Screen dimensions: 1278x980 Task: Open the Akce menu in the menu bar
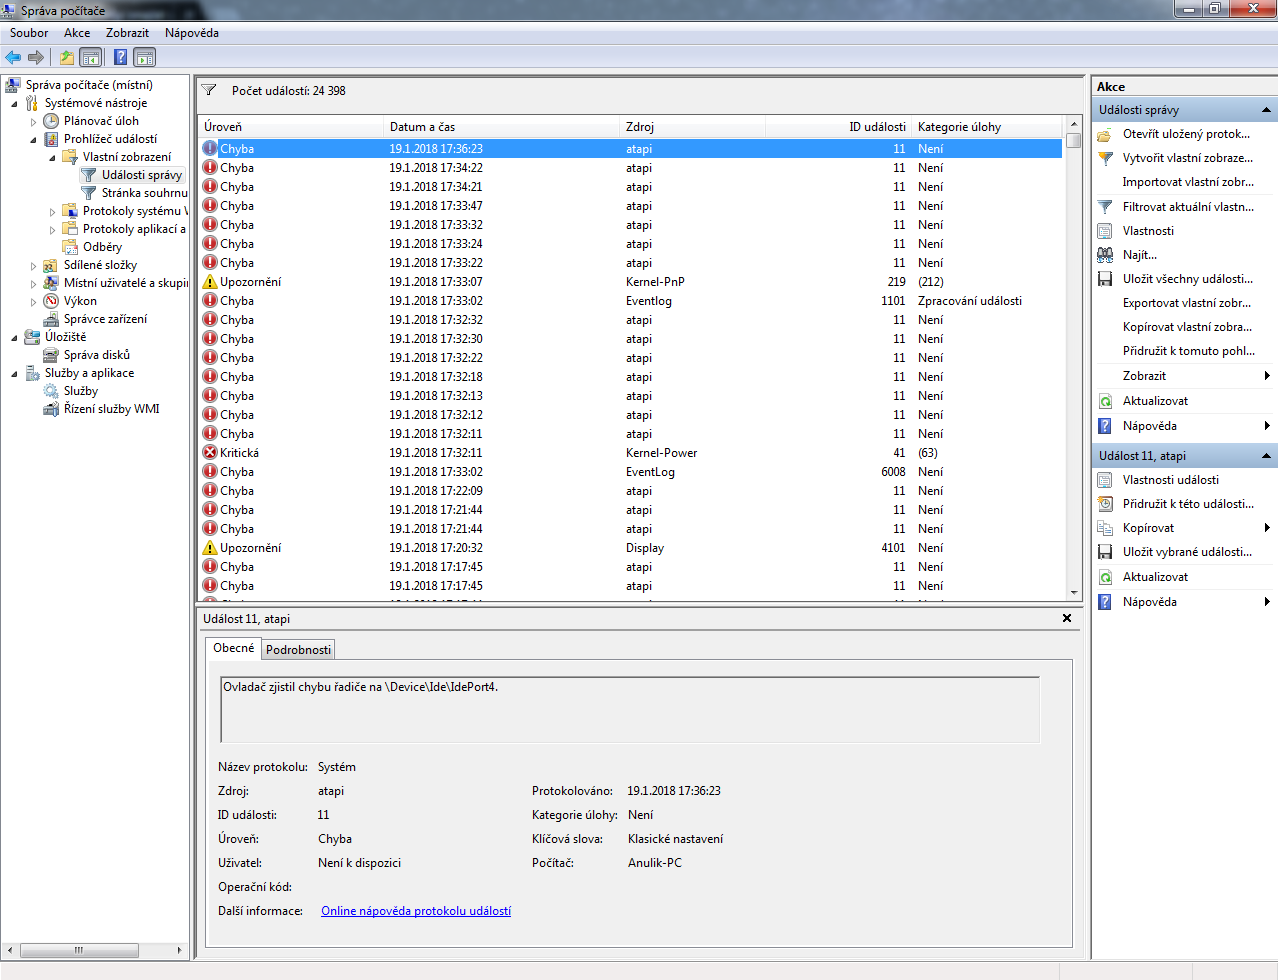coord(77,33)
